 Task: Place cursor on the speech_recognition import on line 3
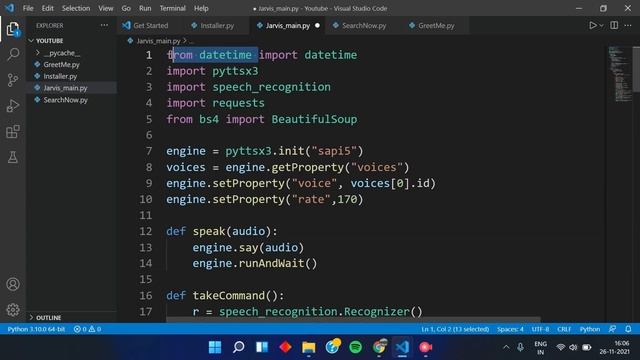pos(271,87)
